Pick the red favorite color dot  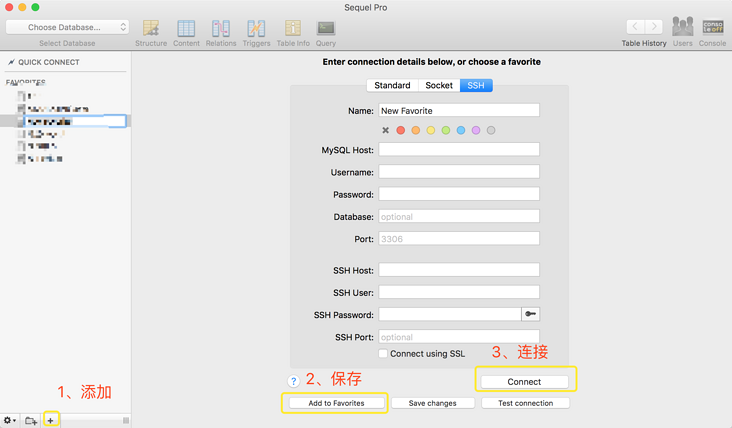pos(401,130)
